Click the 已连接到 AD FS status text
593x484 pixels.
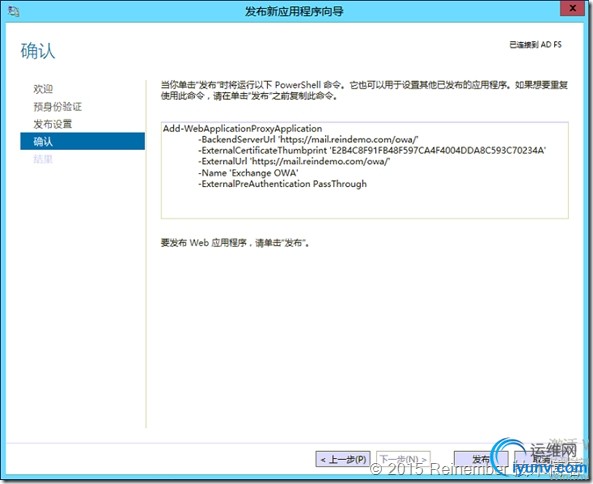535,45
